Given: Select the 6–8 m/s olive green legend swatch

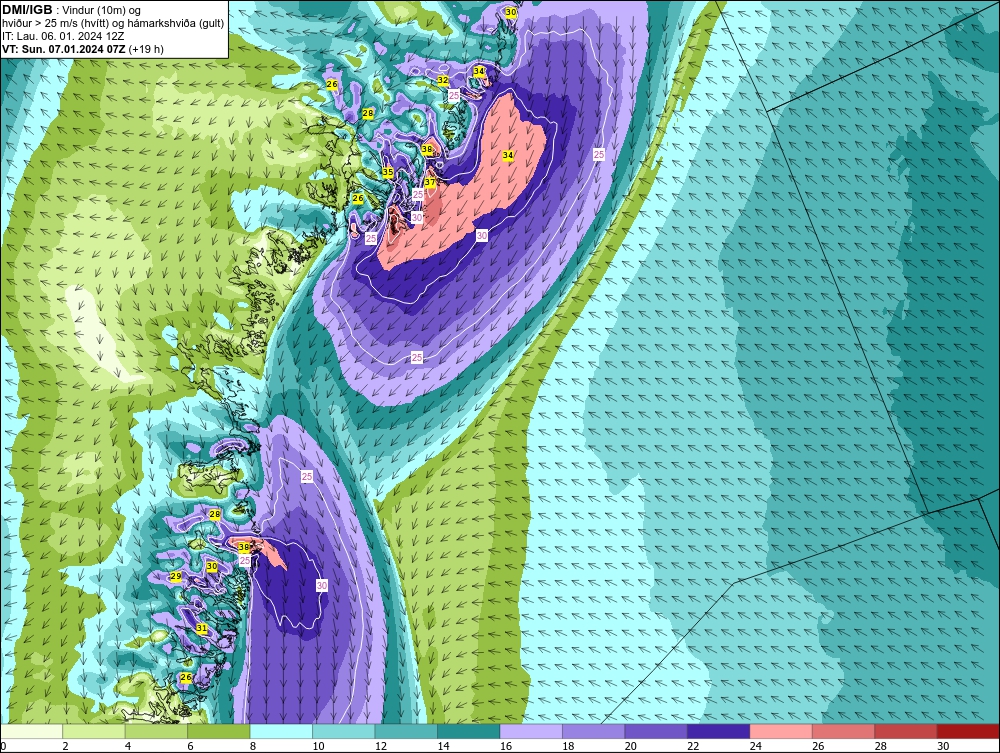Looking at the screenshot, I should tap(219, 731).
